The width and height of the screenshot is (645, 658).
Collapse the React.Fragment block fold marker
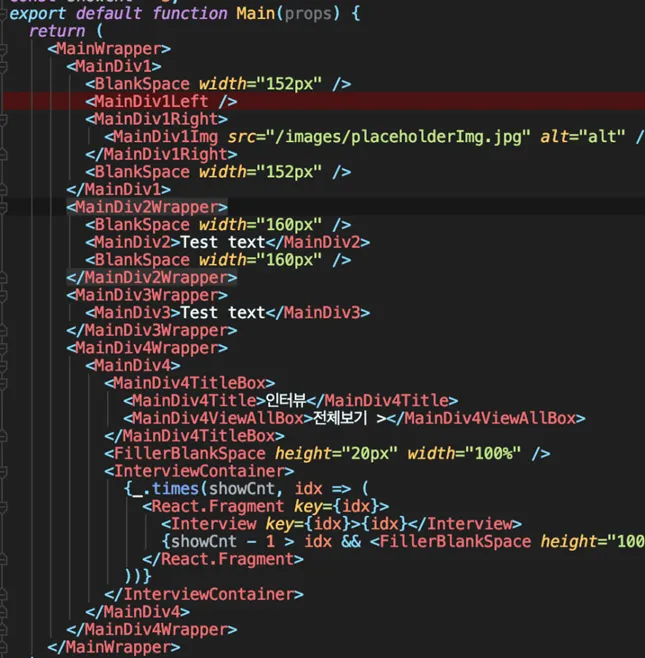[4, 506]
